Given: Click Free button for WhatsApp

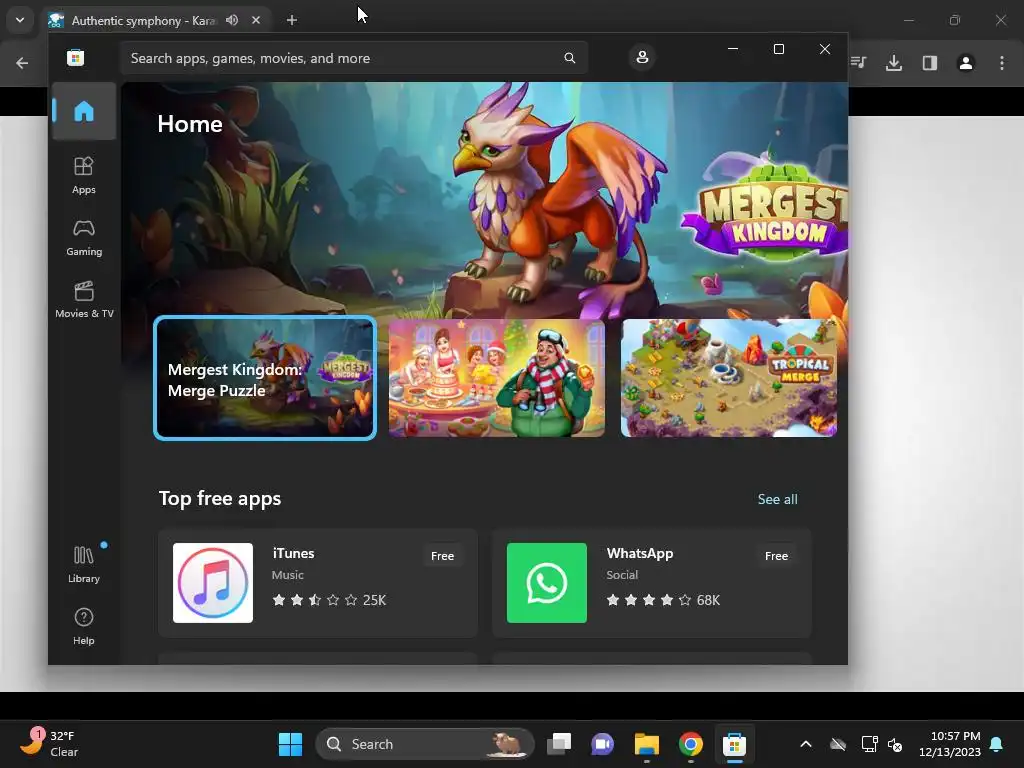Looking at the screenshot, I should [x=776, y=556].
